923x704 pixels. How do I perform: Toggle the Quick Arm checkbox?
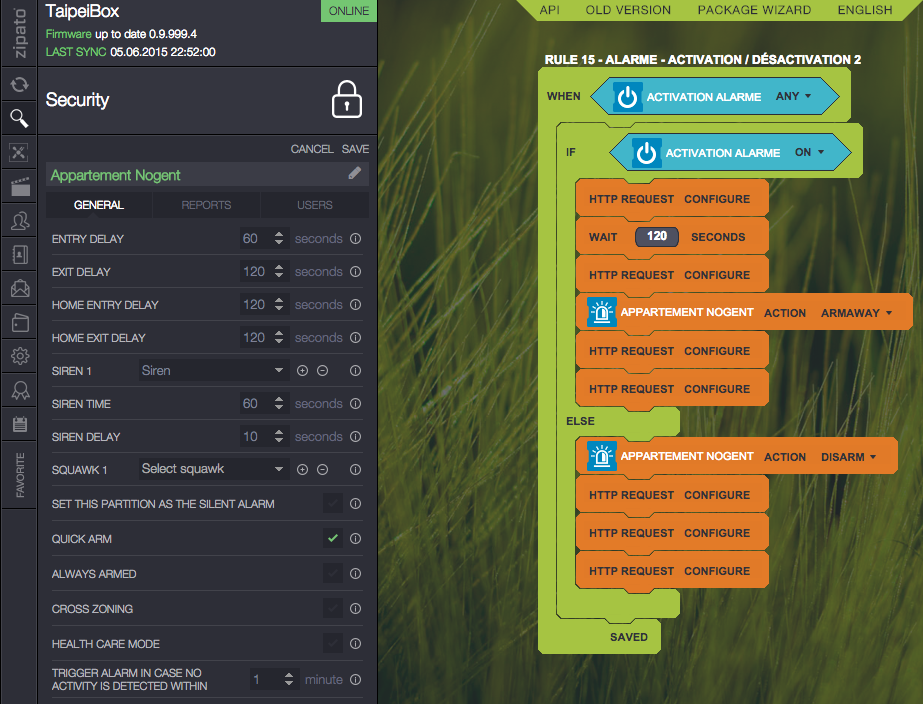point(333,539)
